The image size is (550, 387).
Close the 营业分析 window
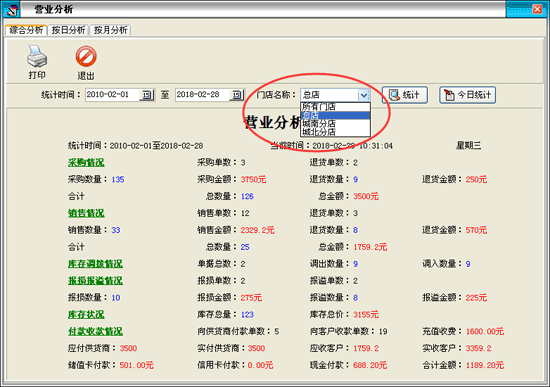point(537,9)
